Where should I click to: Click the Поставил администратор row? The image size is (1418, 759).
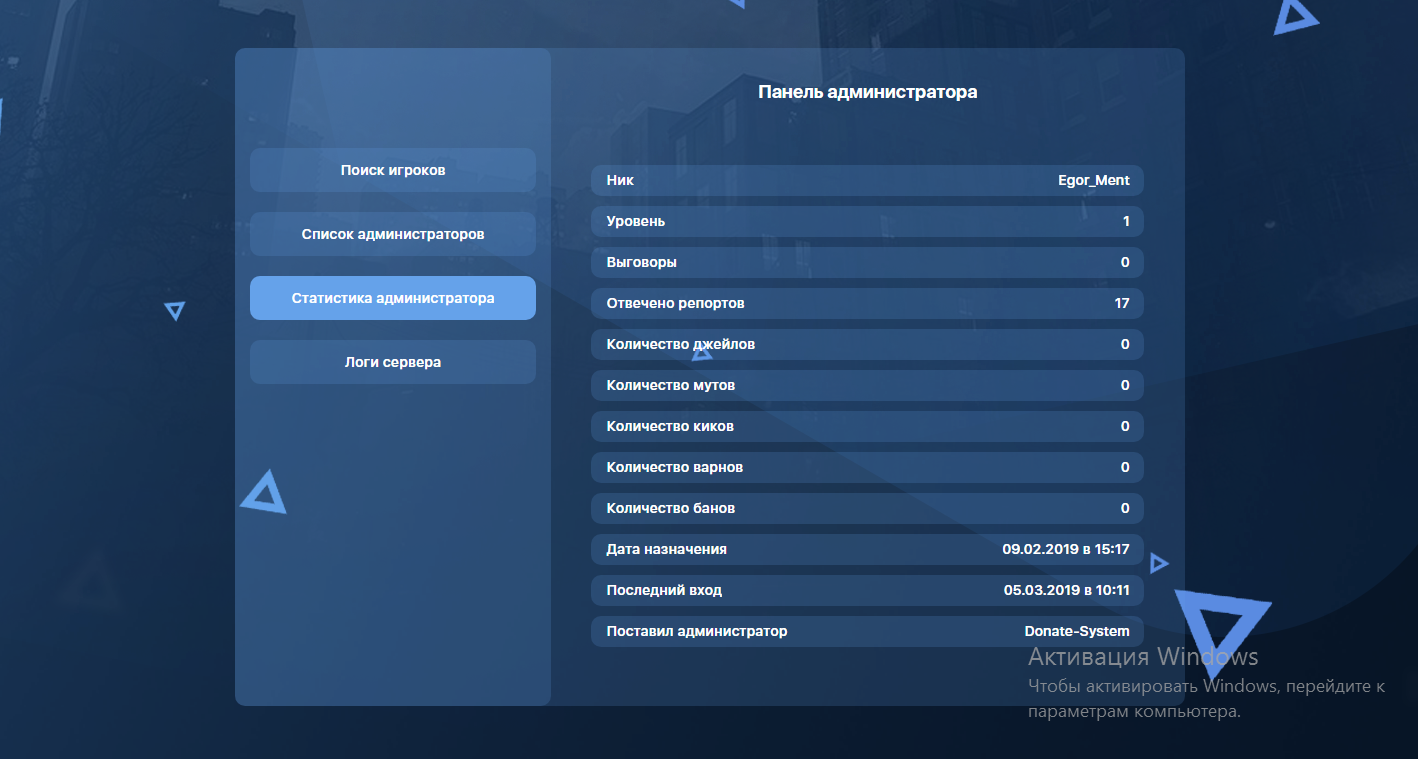tap(867, 631)
